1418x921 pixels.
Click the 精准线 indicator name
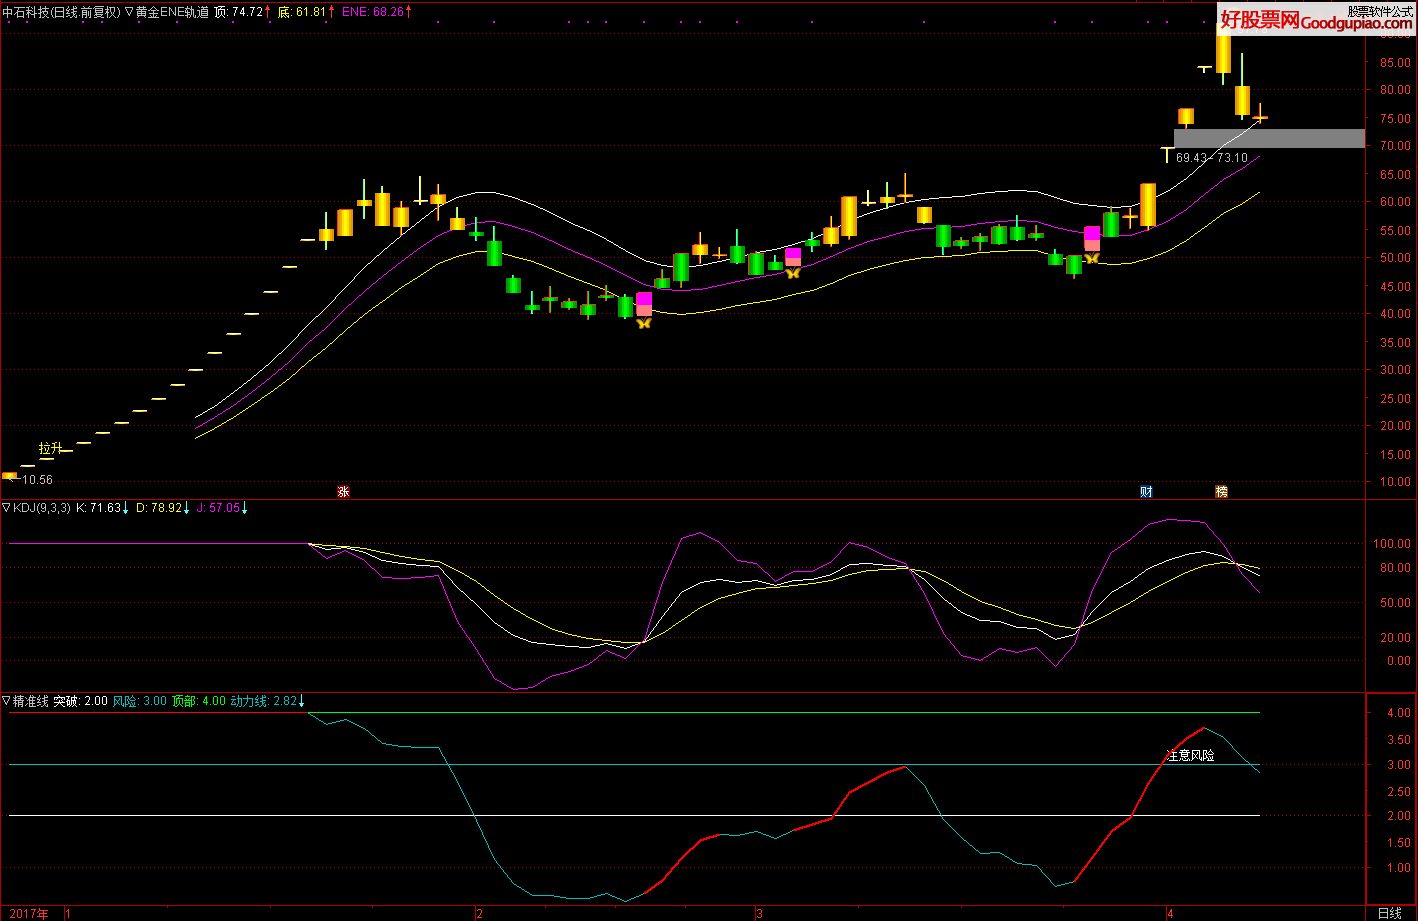31,701
